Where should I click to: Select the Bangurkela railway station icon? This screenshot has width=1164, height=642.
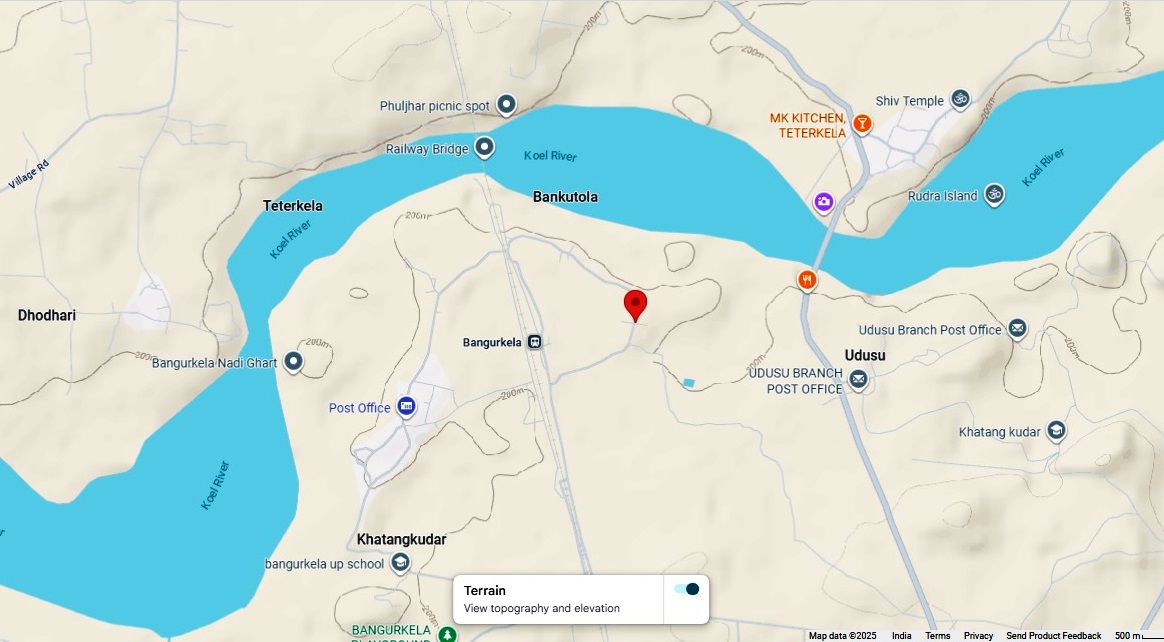pos(534,342)
